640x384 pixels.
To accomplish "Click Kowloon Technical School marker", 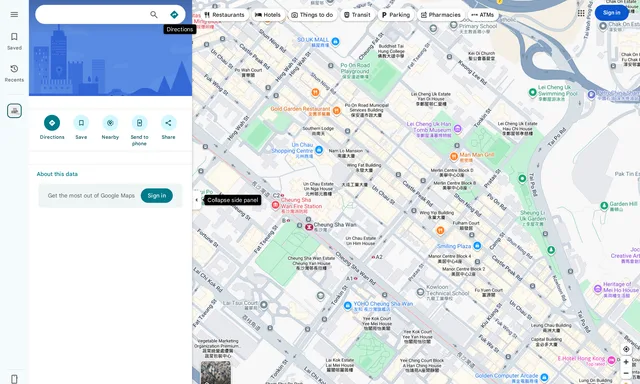I will coord(420,292).
